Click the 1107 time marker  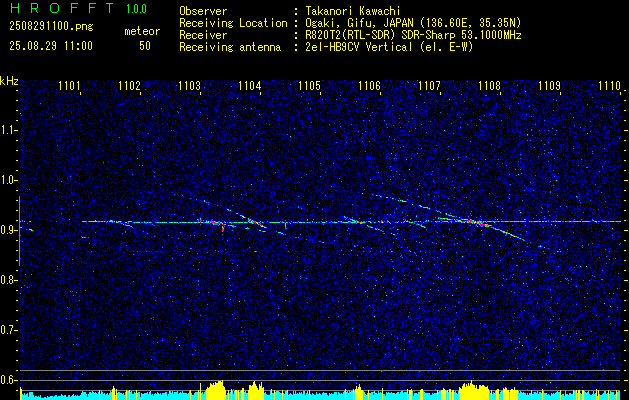(x=429, y=85)
